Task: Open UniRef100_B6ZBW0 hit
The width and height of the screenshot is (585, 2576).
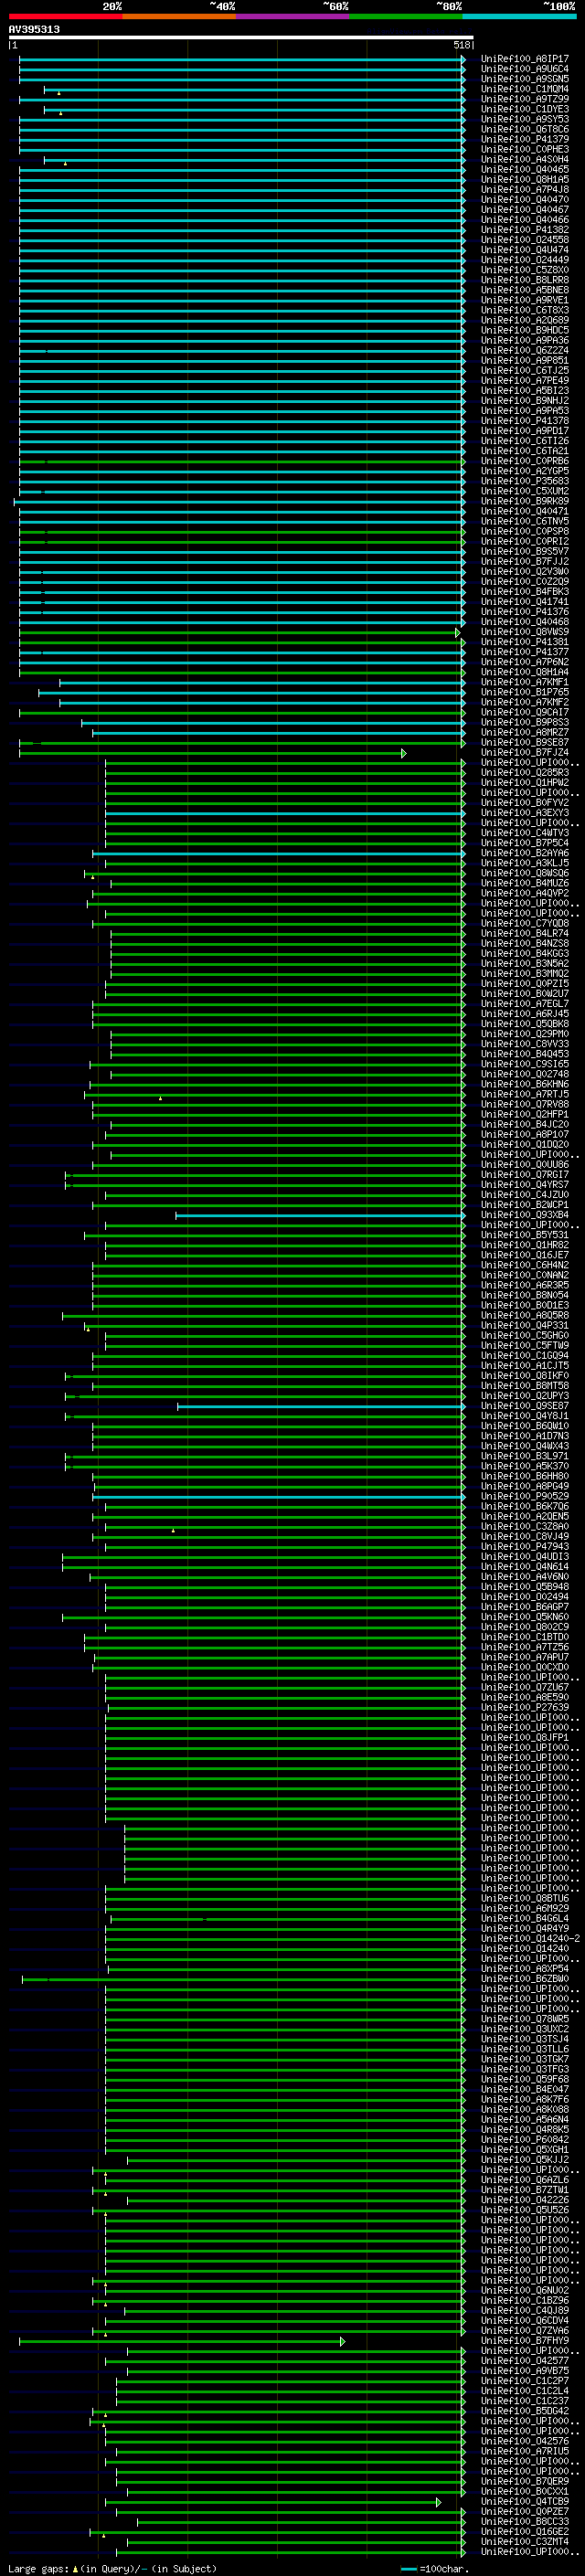Action: 525,1979
